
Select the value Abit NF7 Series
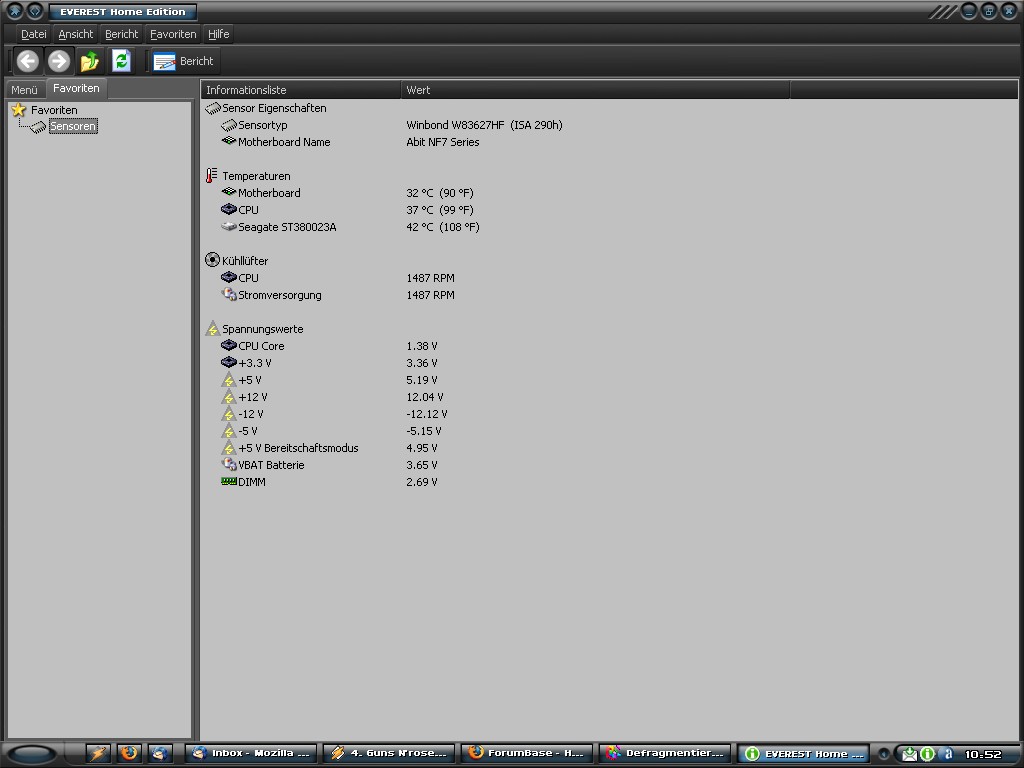click(x=443, y=142)
